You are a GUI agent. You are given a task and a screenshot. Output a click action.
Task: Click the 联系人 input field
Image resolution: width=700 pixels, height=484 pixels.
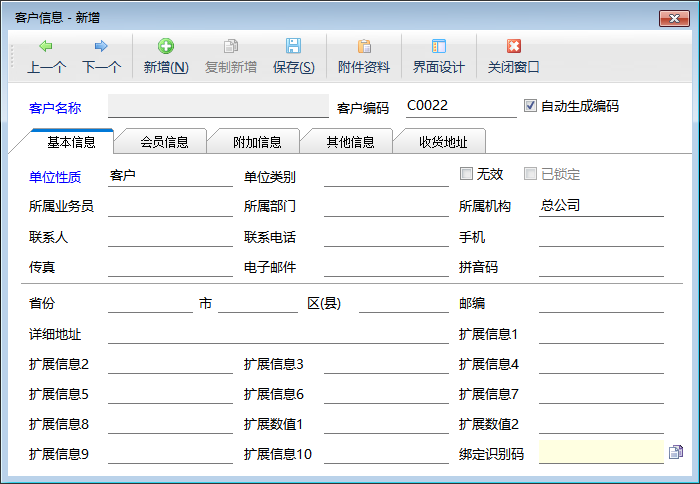[x=170, y=236]
